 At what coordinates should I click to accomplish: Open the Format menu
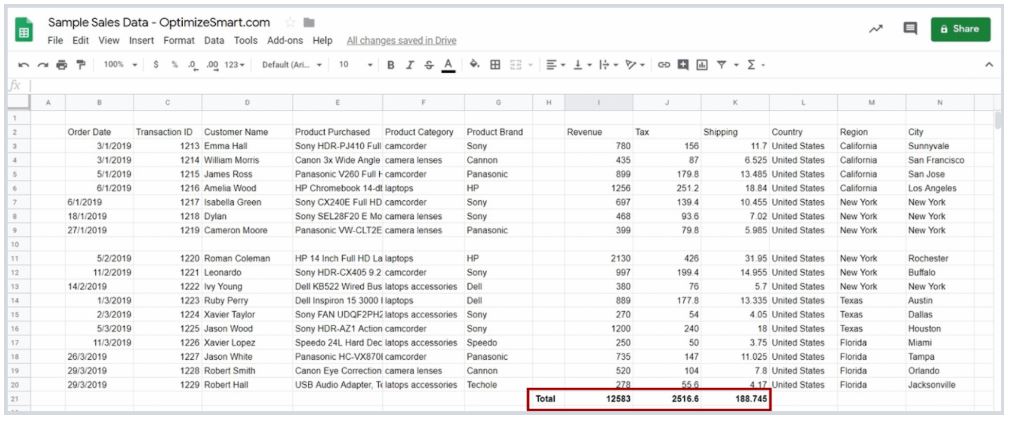178,41
